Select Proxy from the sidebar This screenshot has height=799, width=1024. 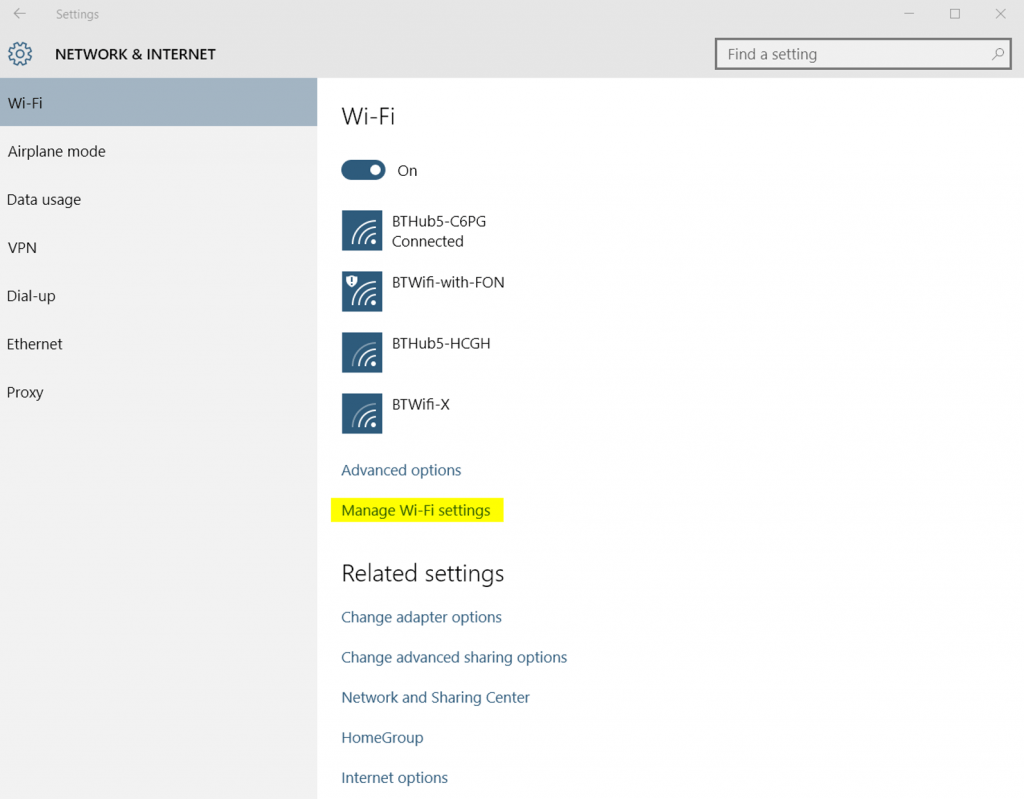coord(25,391)
